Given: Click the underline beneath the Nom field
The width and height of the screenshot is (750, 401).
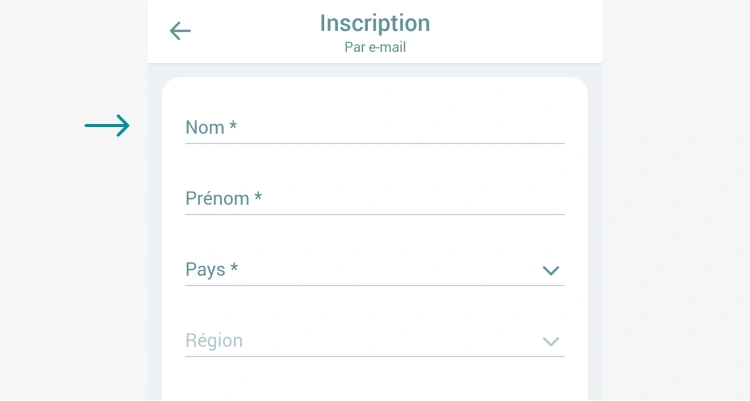Looking at the screenshot, I should tap(375, 143).
